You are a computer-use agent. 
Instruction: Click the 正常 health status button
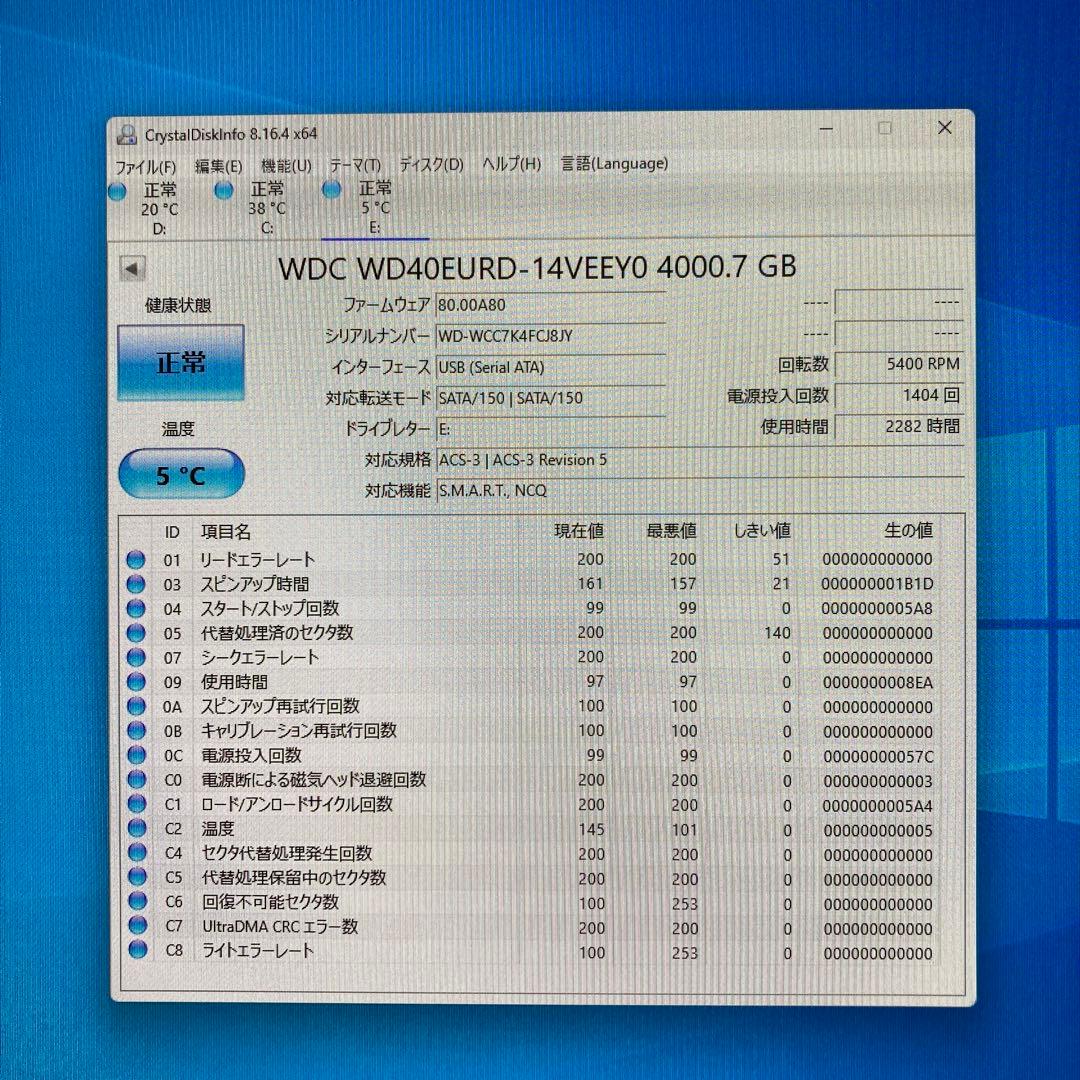(x=180, y=364)
